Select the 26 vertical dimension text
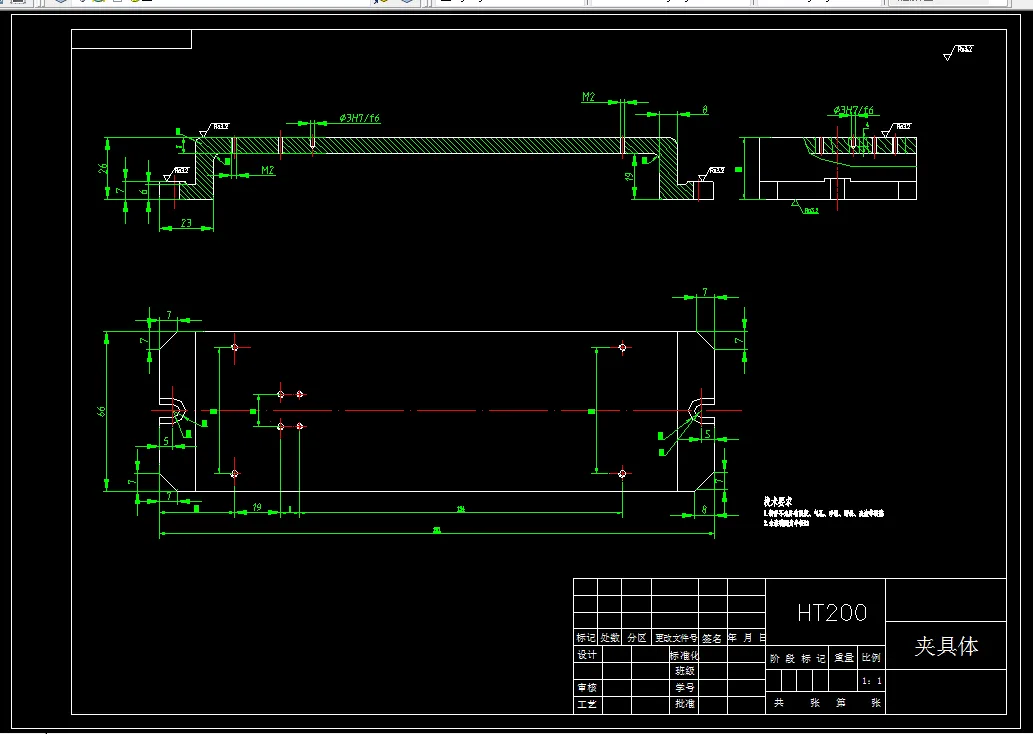The height and width of the screenshot is (734, 1033). [103, 168]
